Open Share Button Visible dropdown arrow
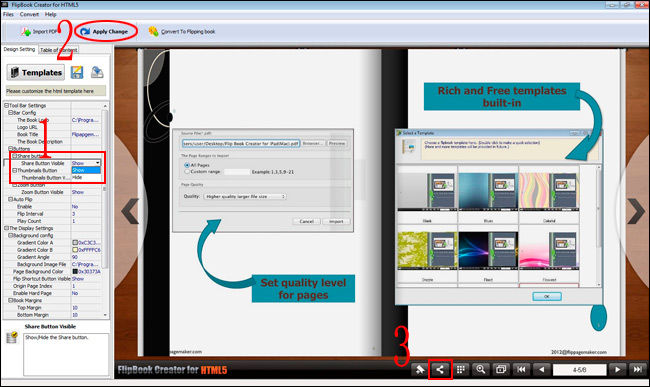Viewport: 650px width, 387px height. 97,163
